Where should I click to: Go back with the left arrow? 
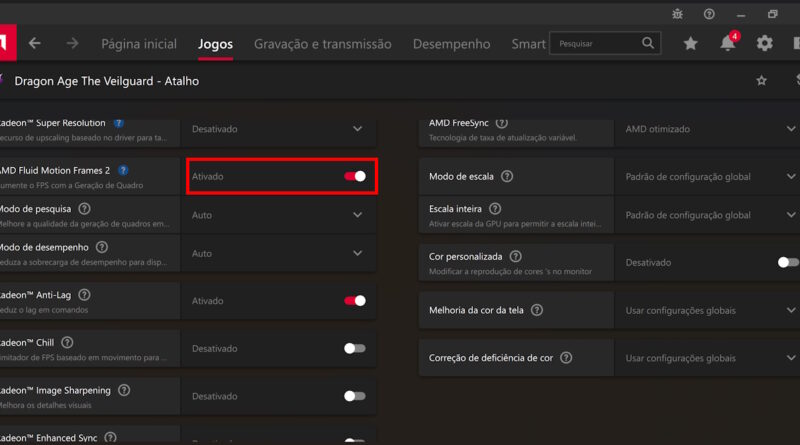(x=34, y=43)
